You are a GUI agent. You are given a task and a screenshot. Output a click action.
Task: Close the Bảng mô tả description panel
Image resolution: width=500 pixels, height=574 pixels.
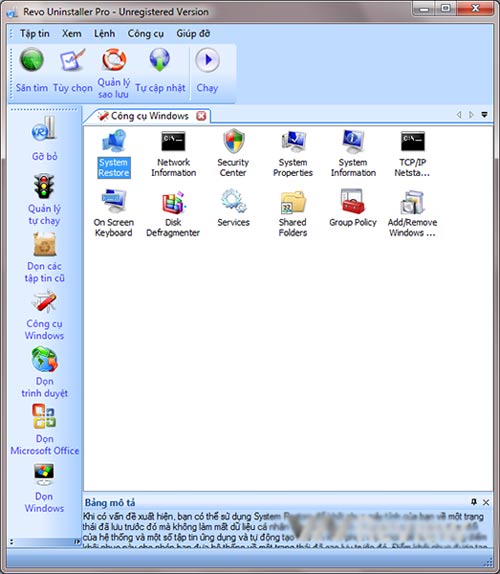(486, 502)
